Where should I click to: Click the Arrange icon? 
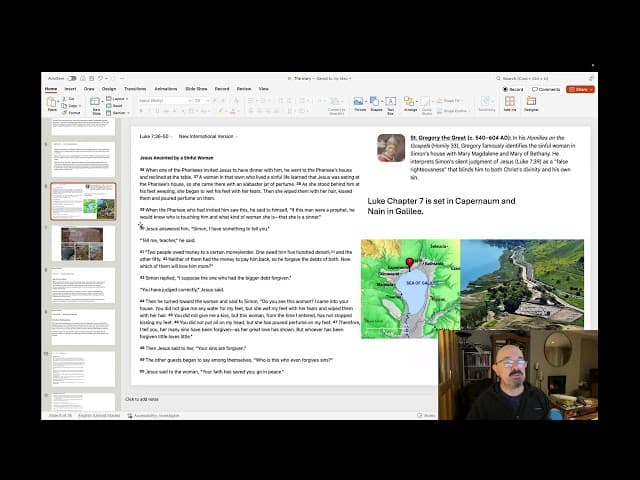coord(411,101)
